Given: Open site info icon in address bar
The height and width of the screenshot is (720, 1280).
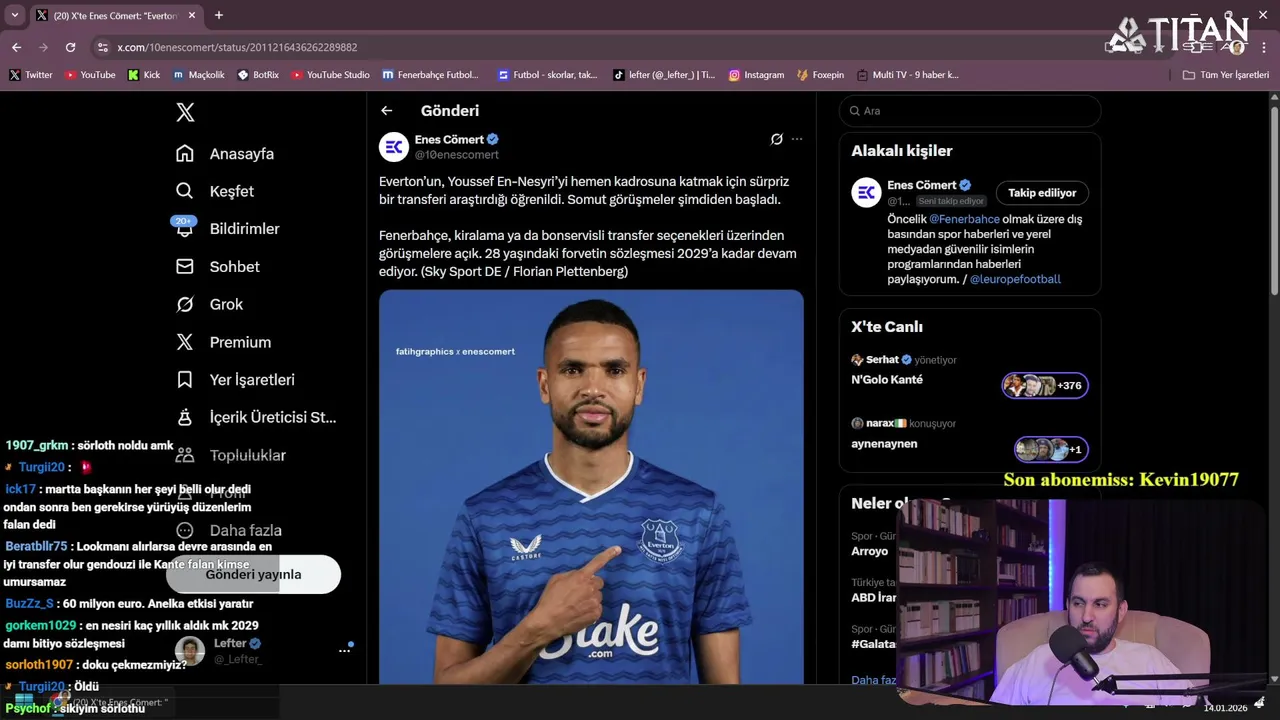Looking at the screenshot, I should (x=103, y=47).
